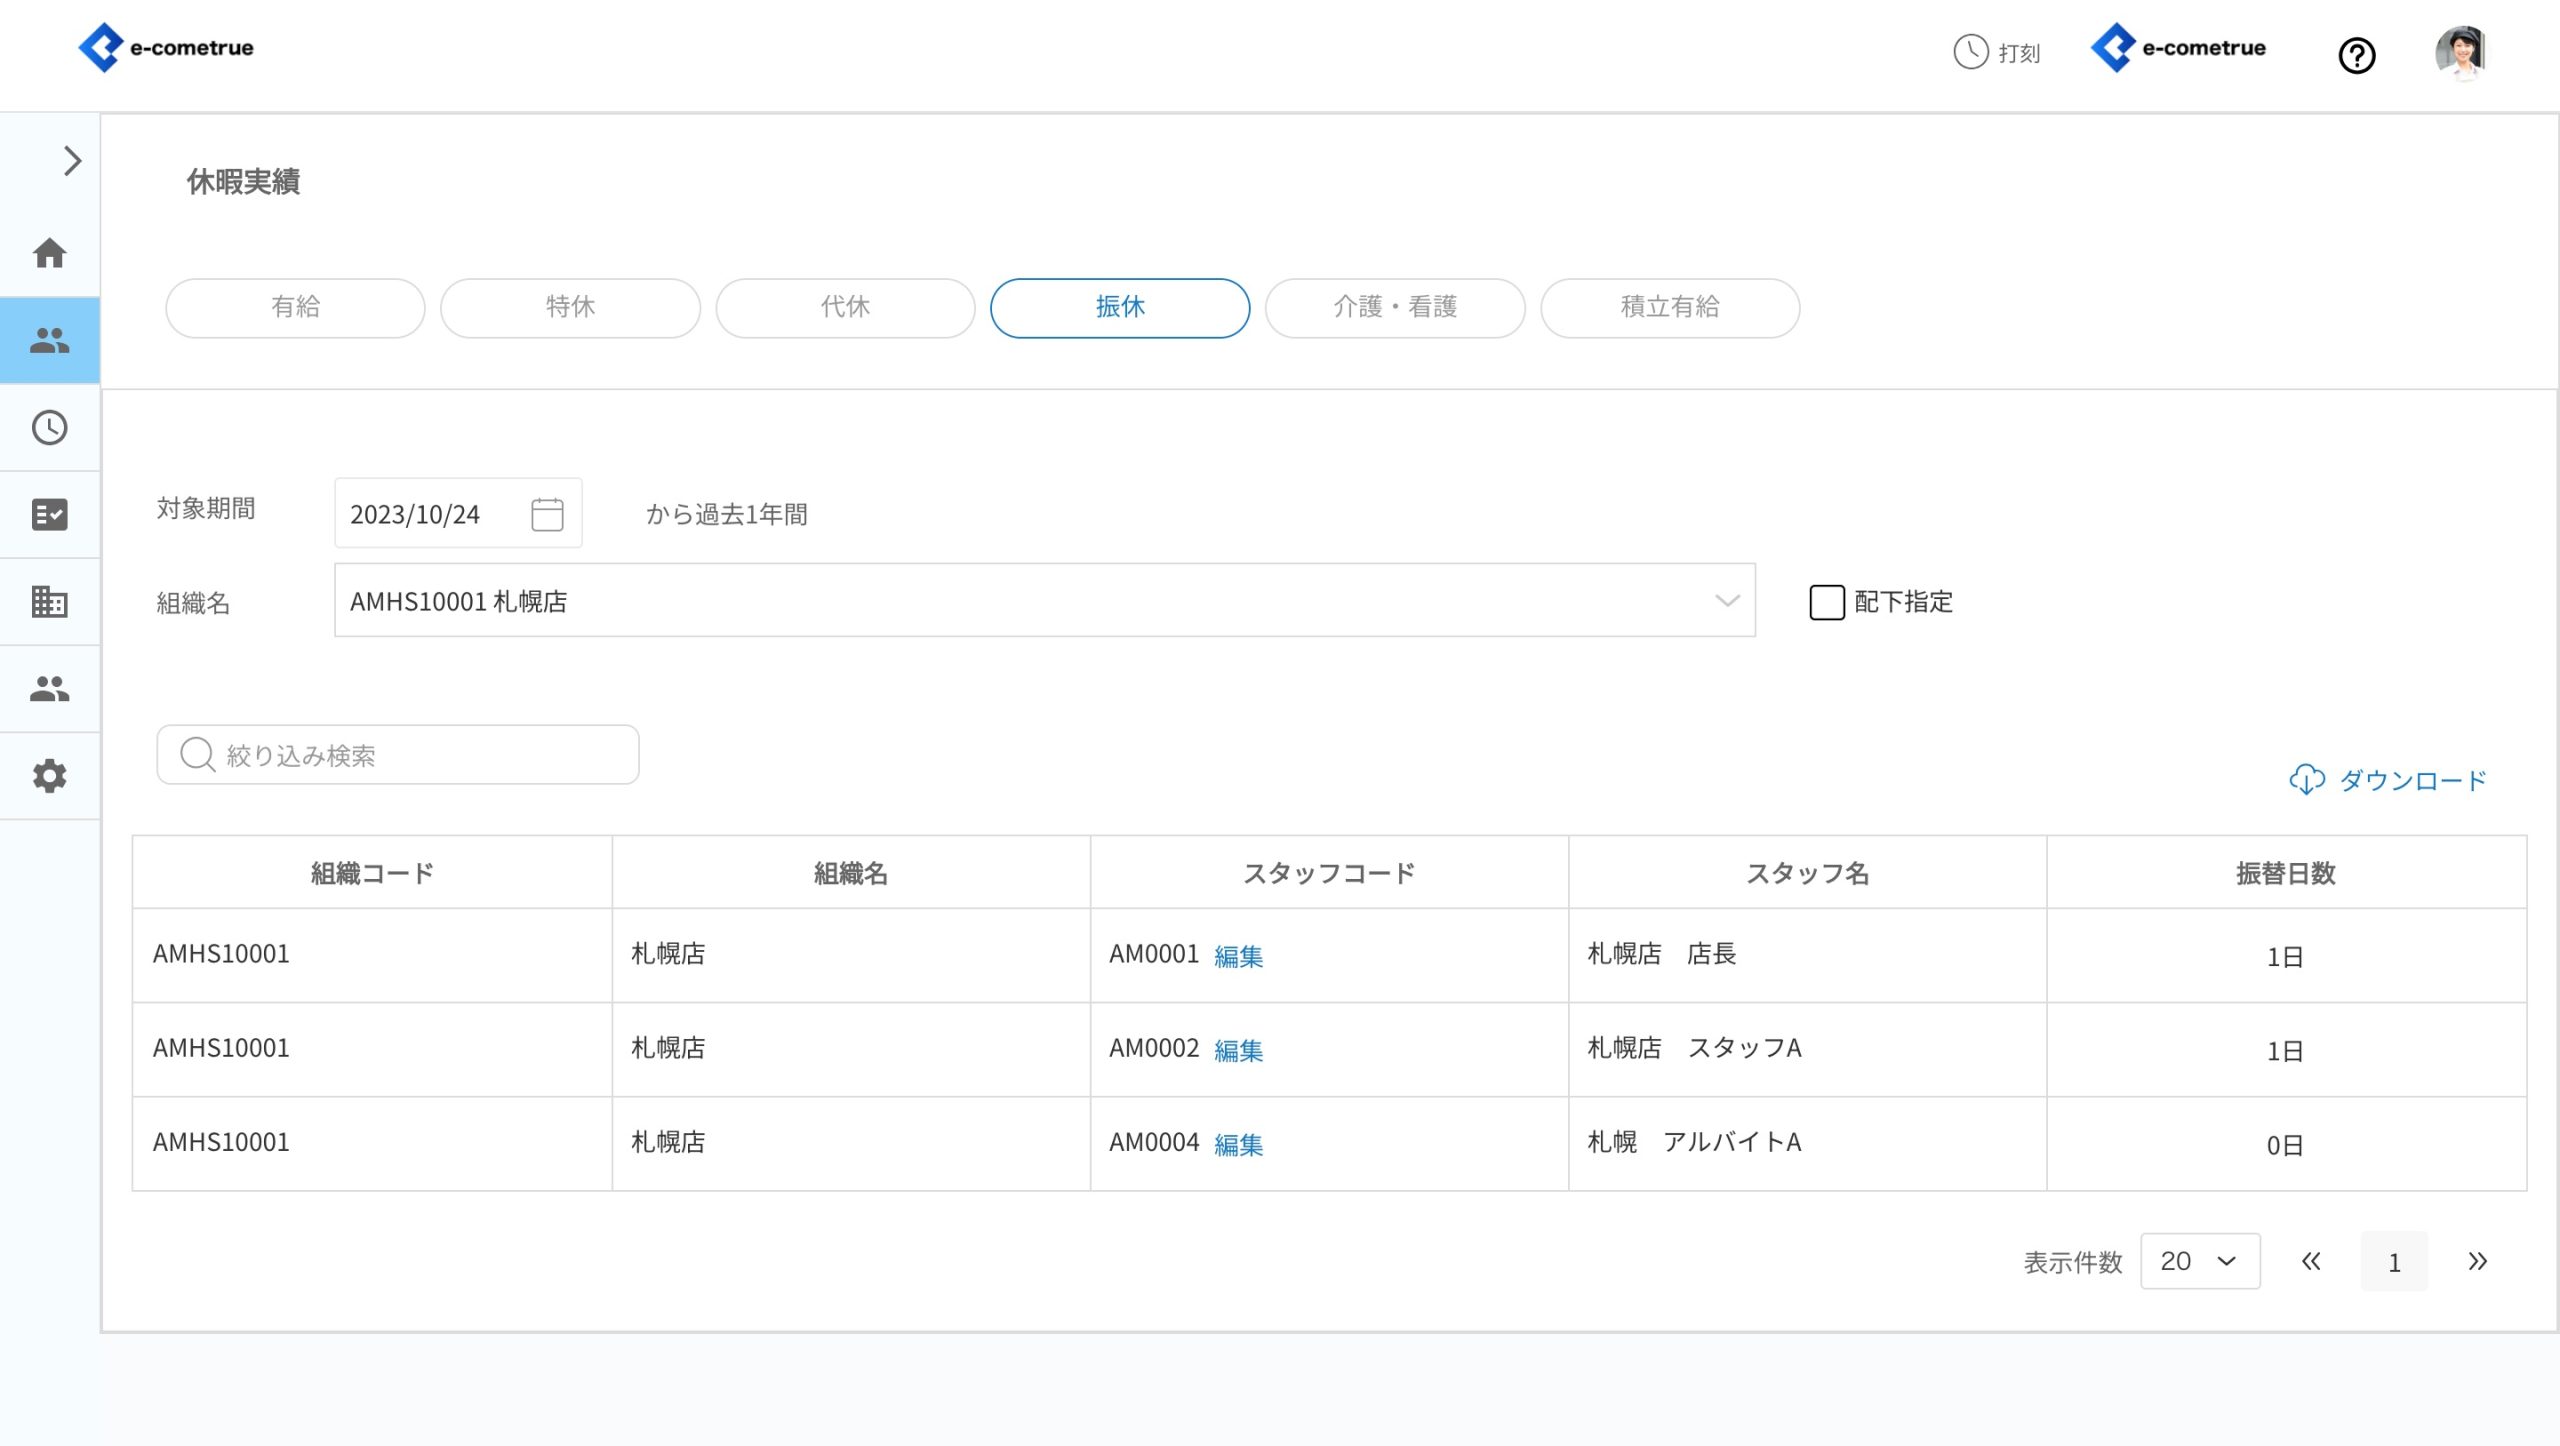Switch to the 介護・看護 tab
Viewport: 2560px width, 1446px height.
(x=1394, y=308)
